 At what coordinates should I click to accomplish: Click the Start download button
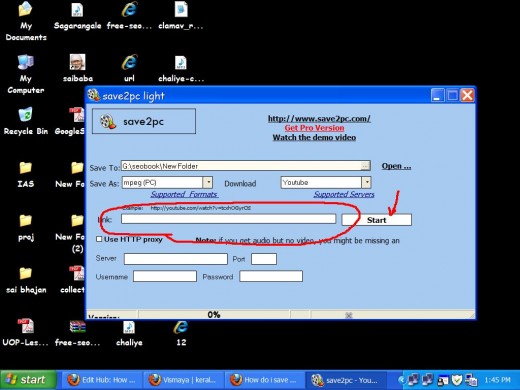[377, 220]
